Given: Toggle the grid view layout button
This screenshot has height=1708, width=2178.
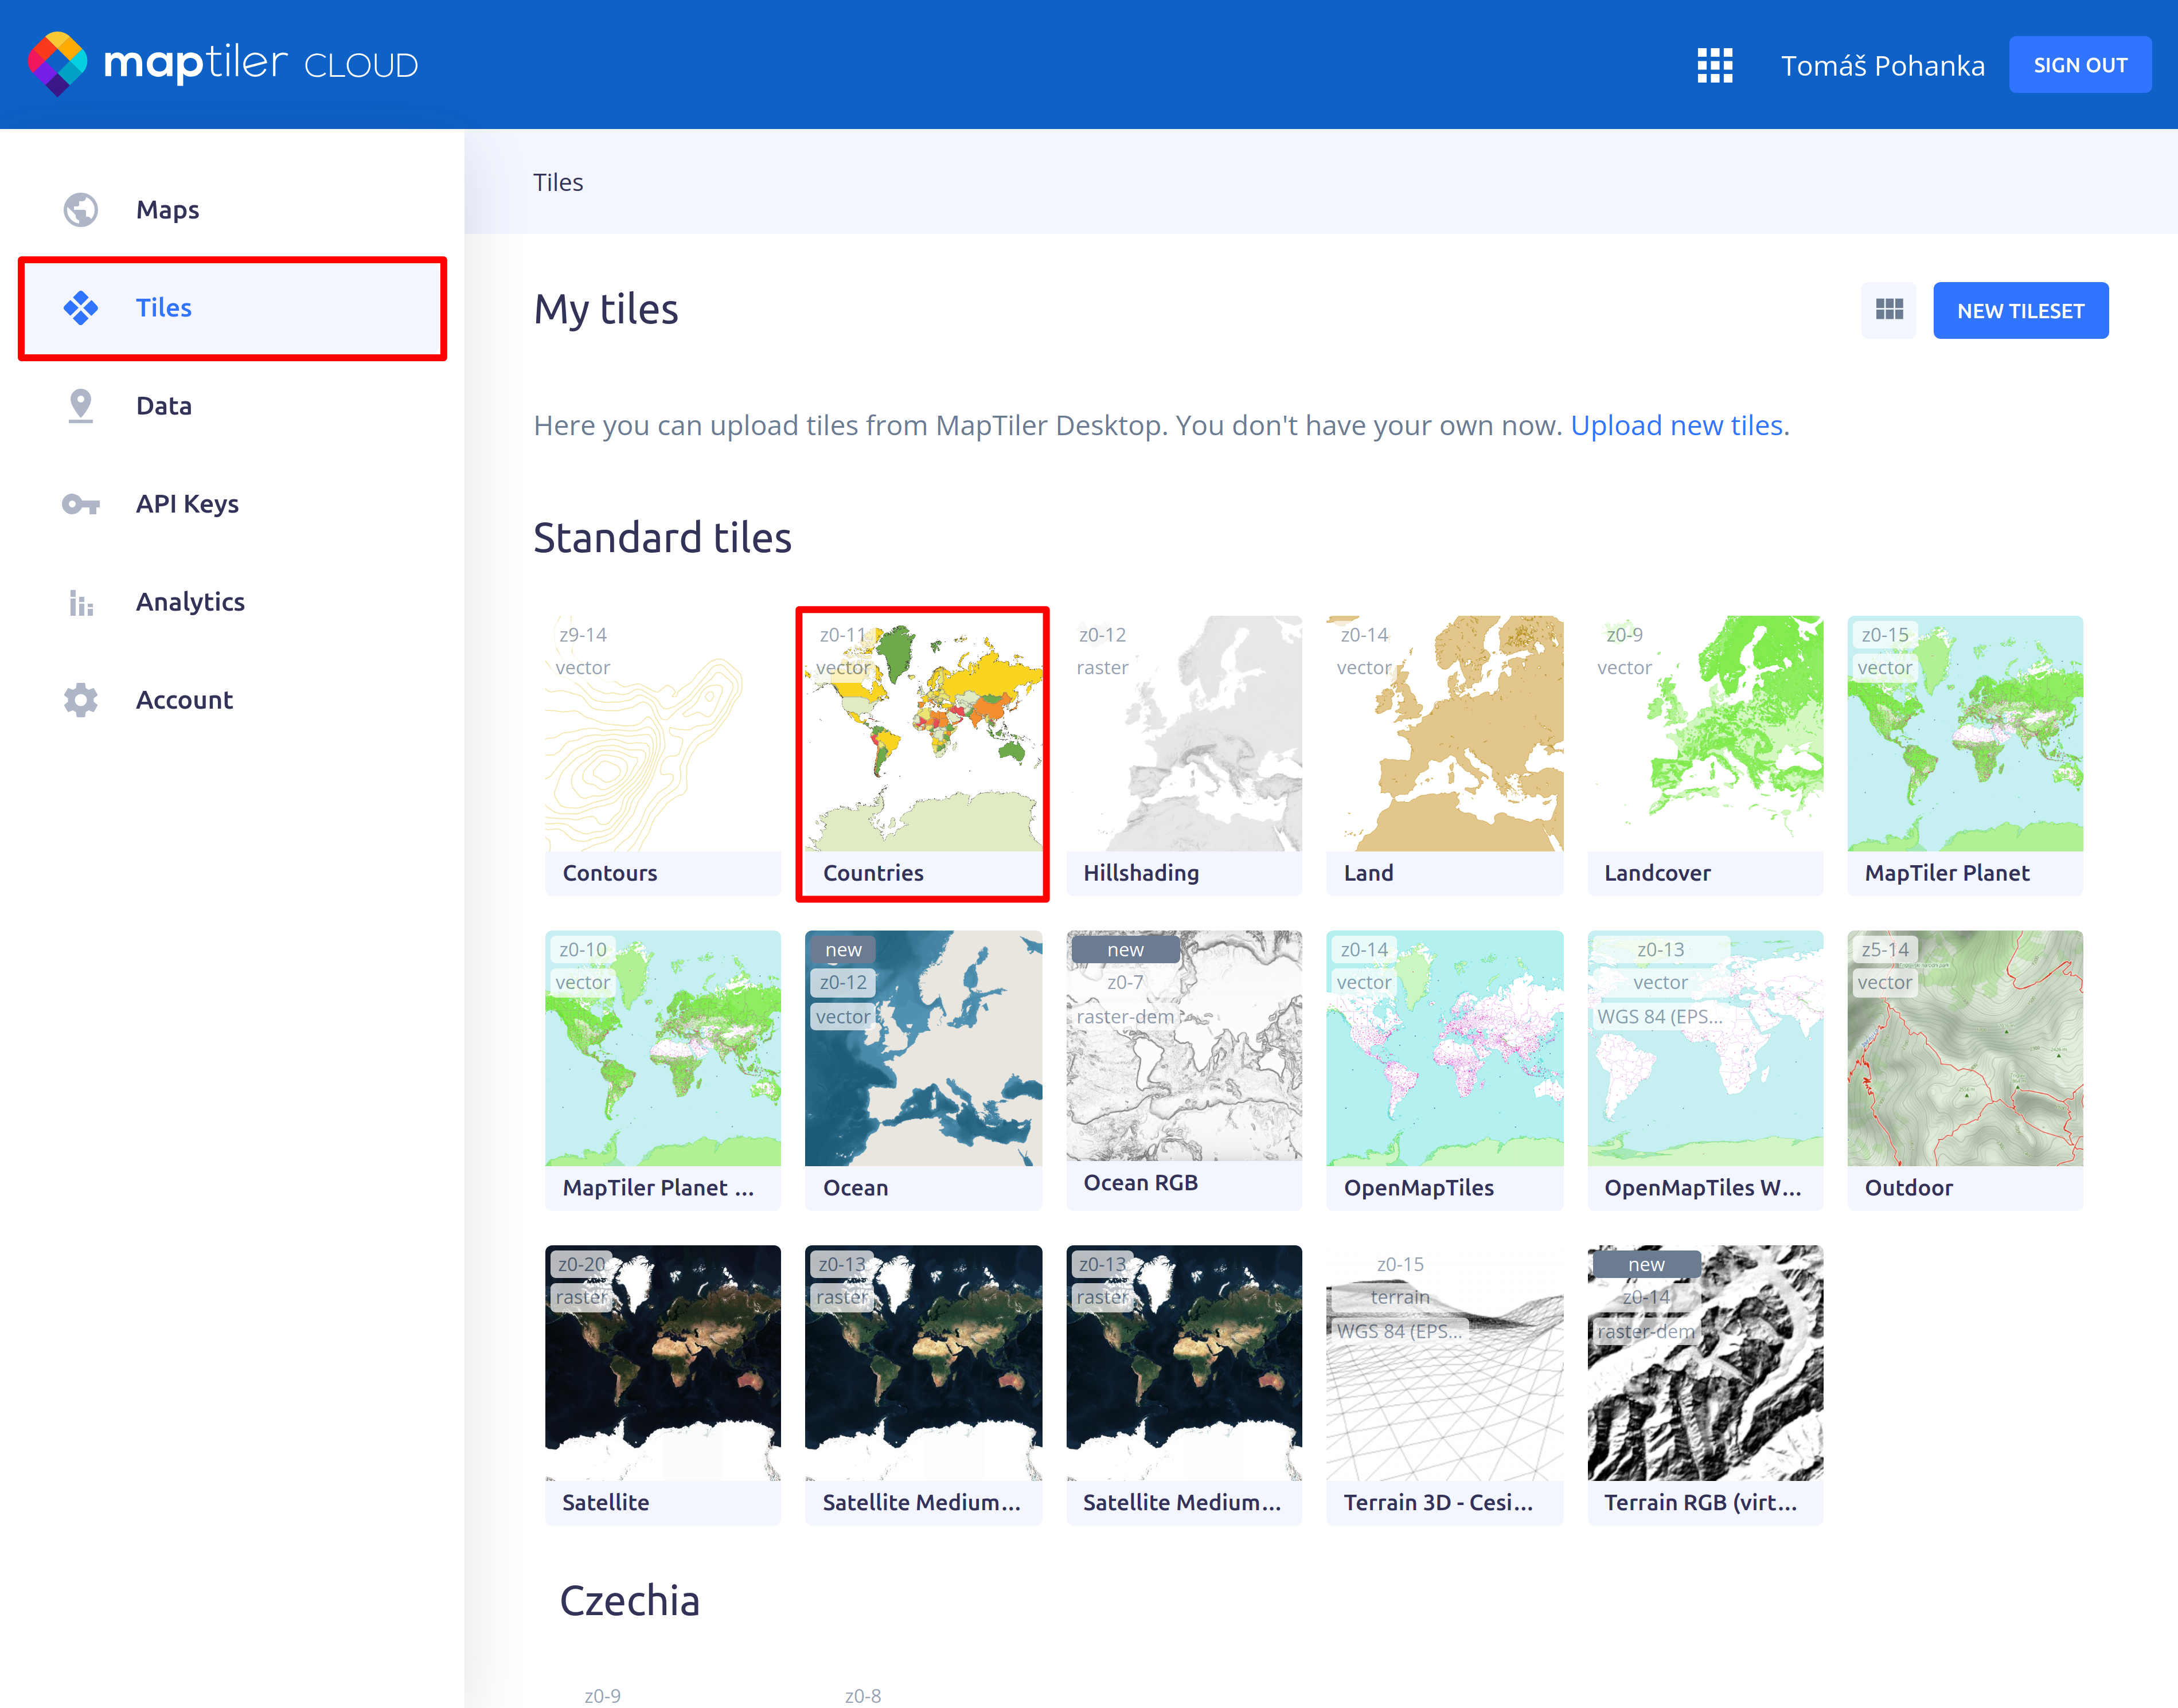Looking at the screenshot, I should tap(1888, 310).
